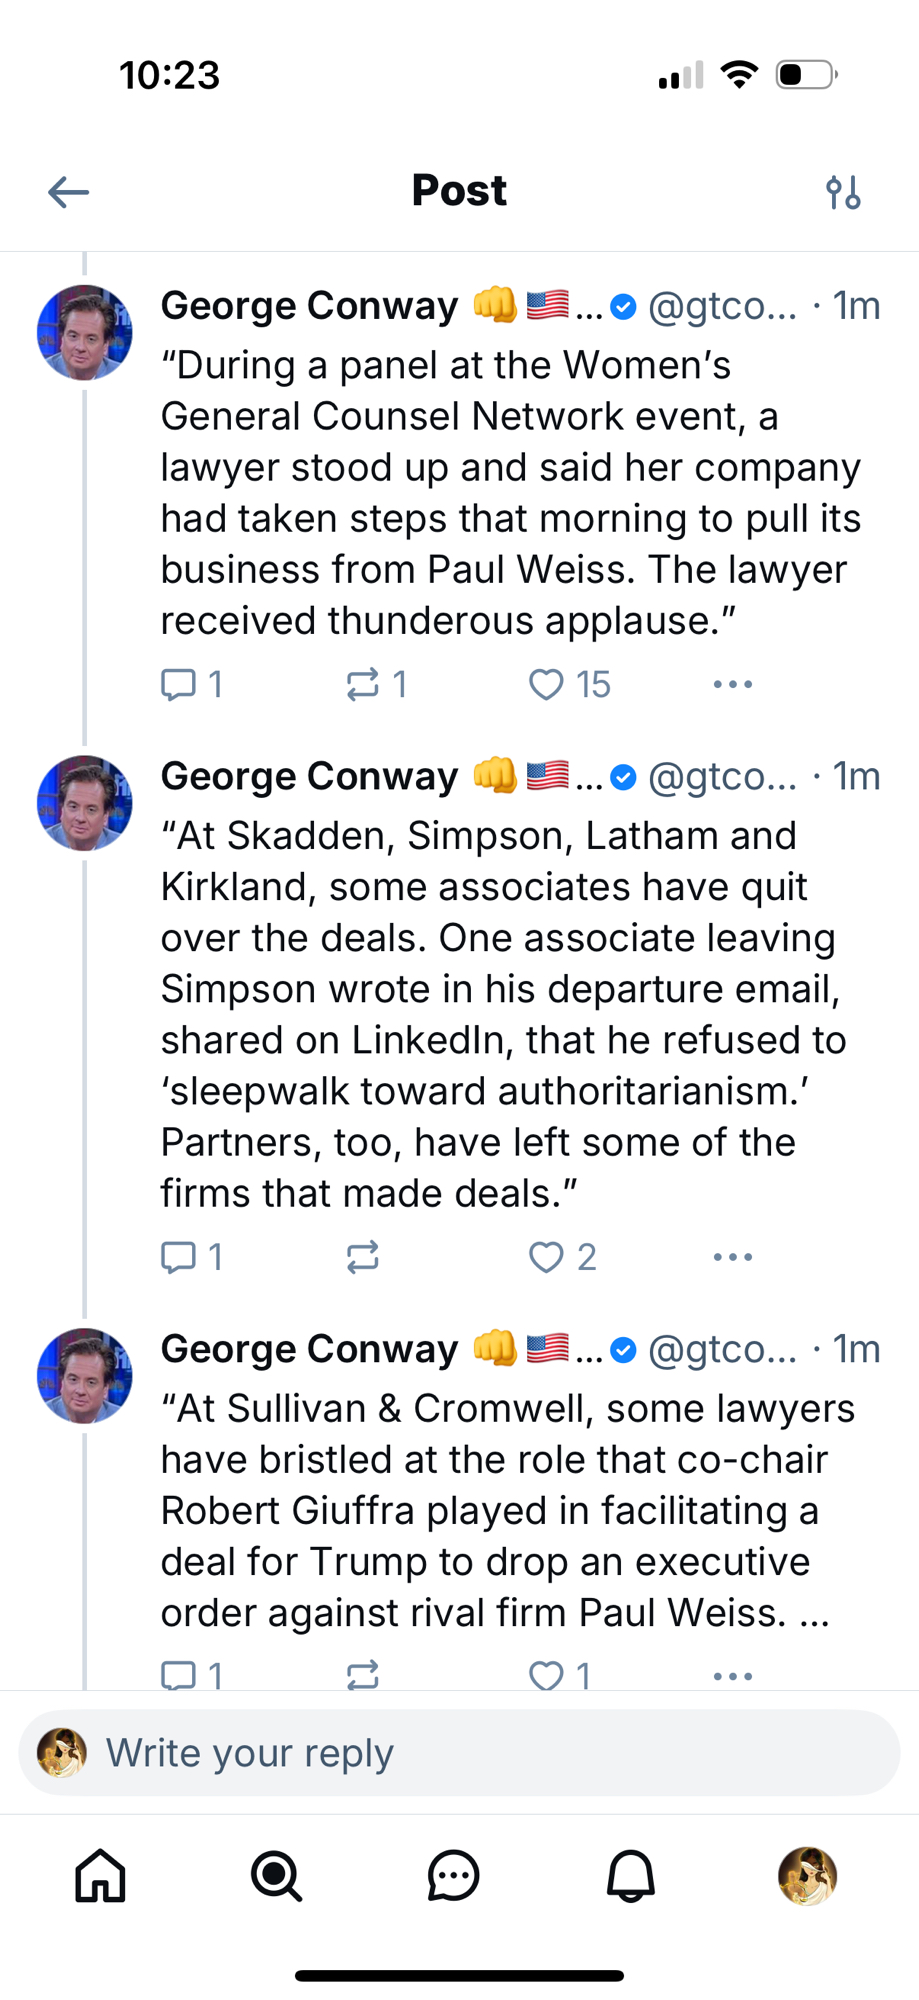Repost the Women's General Counsel post
This screenshot has height=2000, width=919.
(x=363, y=684)
